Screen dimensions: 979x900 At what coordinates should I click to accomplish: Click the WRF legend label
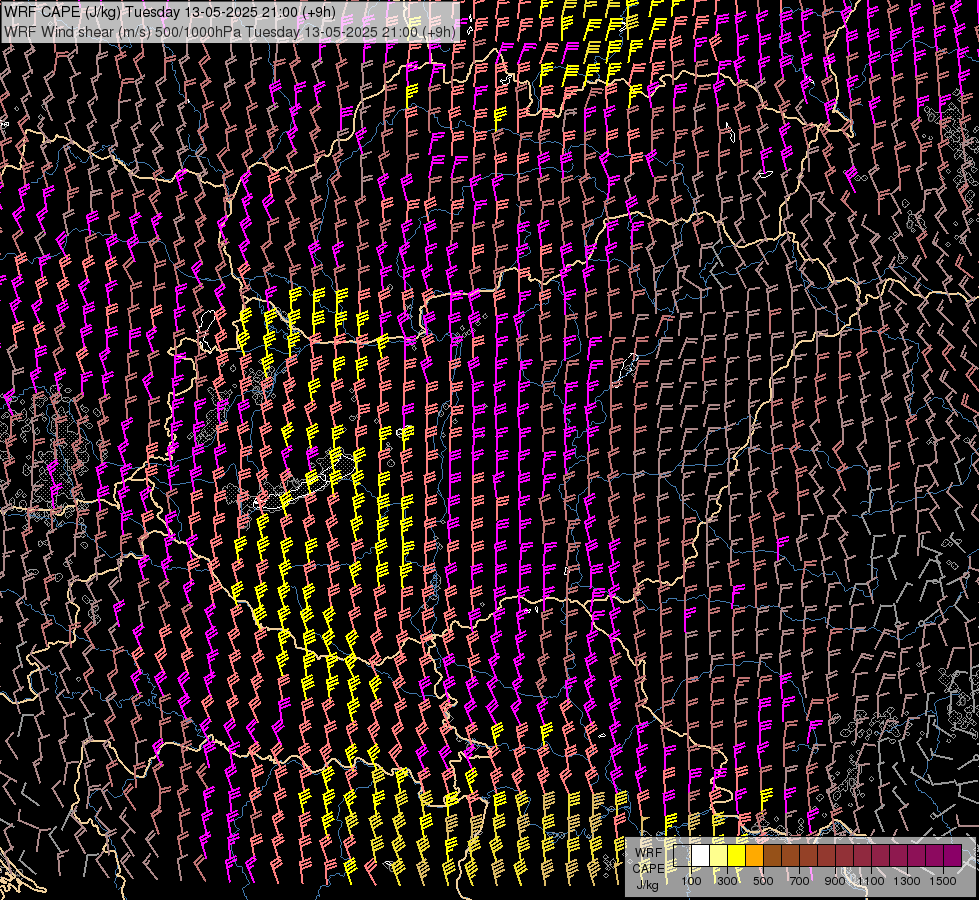tap(649, 853)
